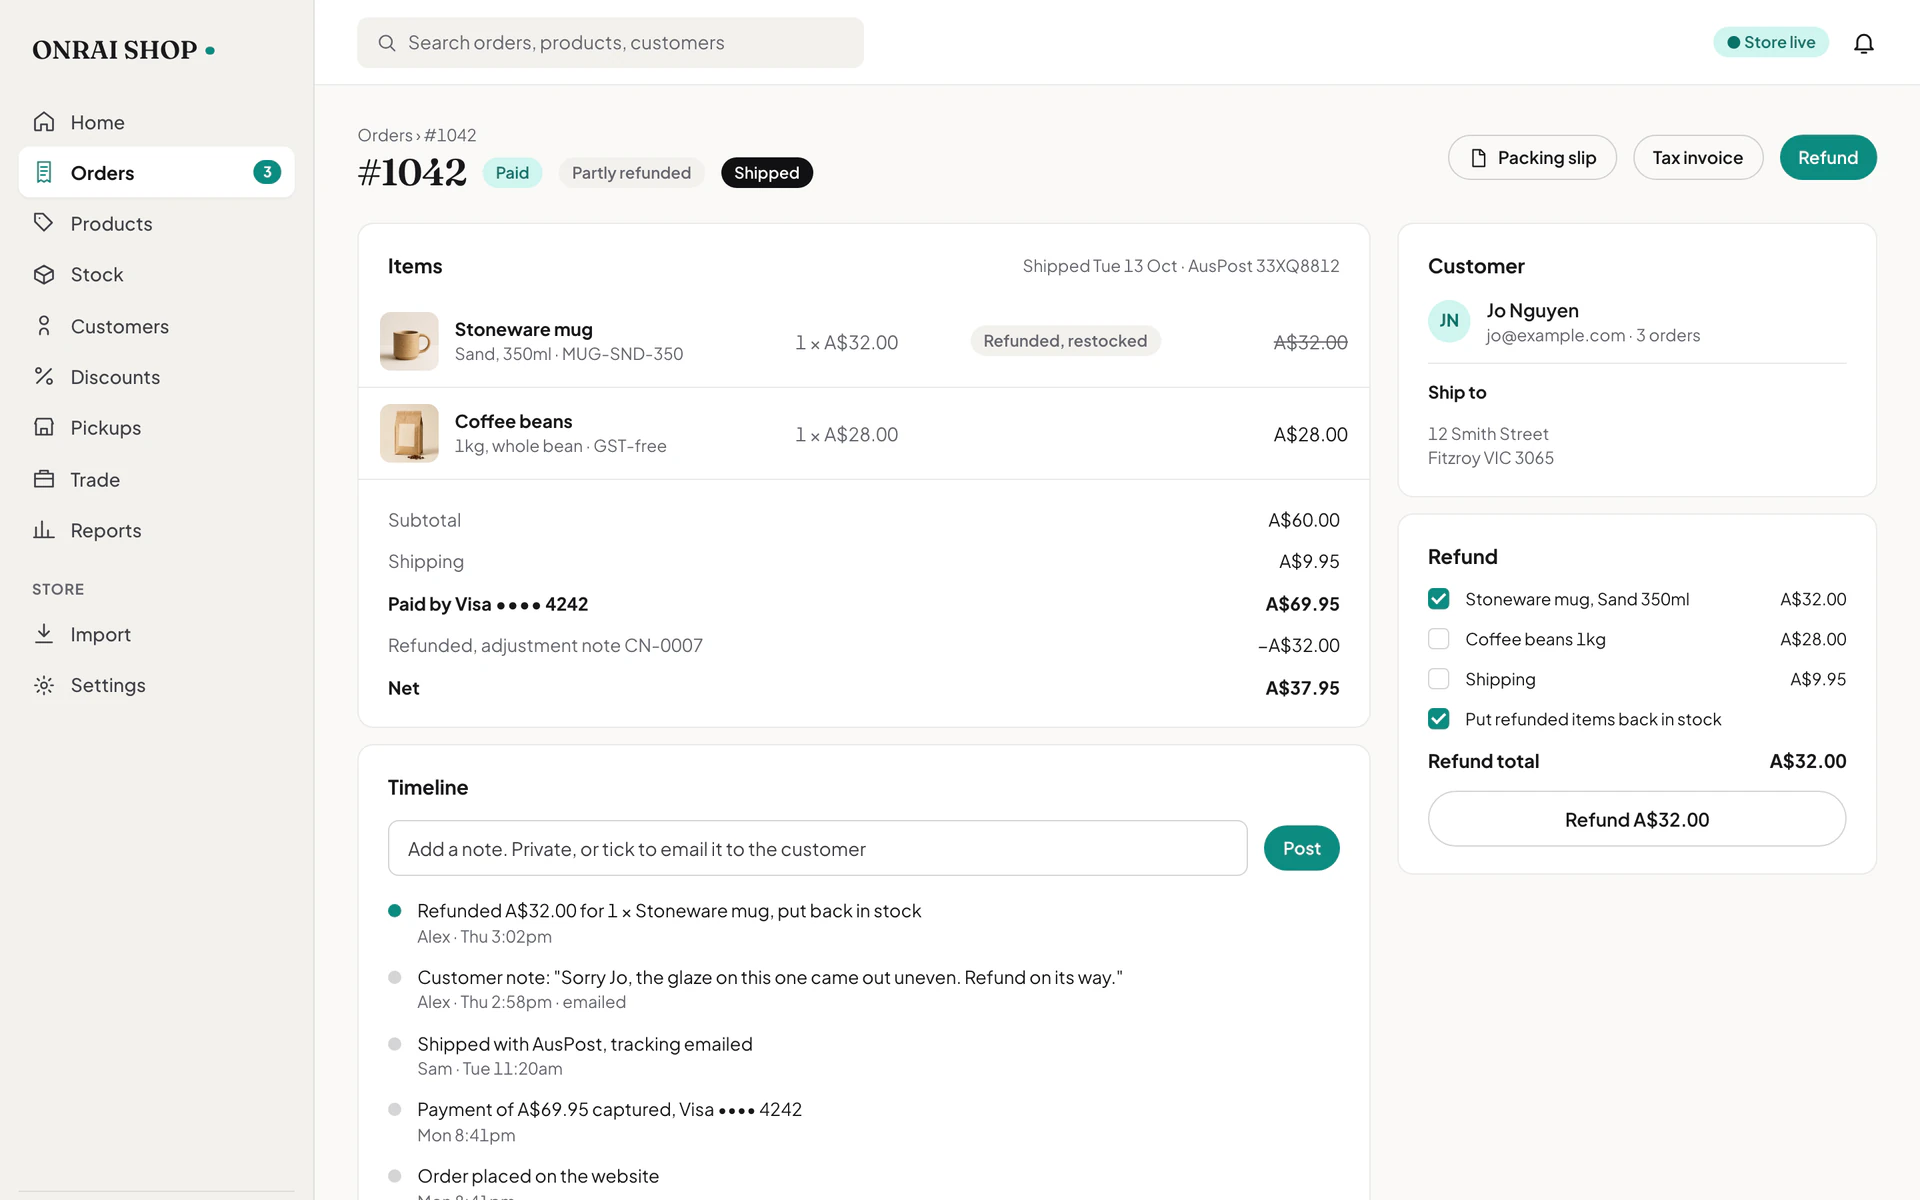Open Products section
1920x1200 pixels.
tap(157, 223)
